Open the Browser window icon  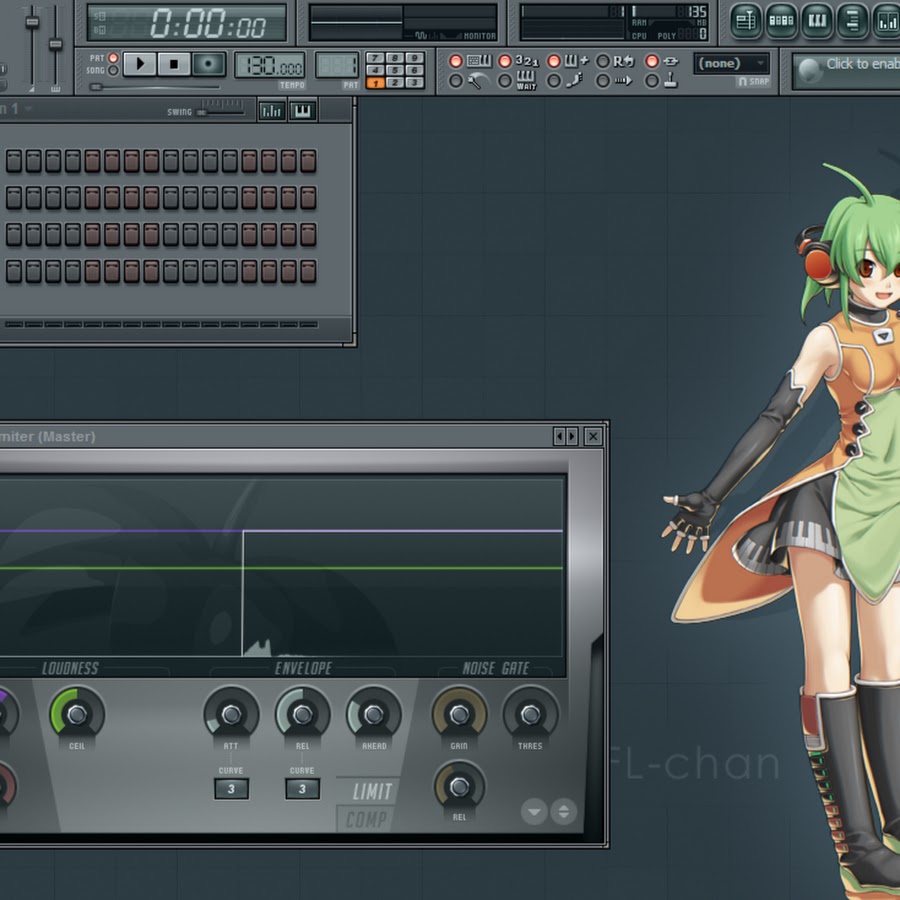[852, 21]
